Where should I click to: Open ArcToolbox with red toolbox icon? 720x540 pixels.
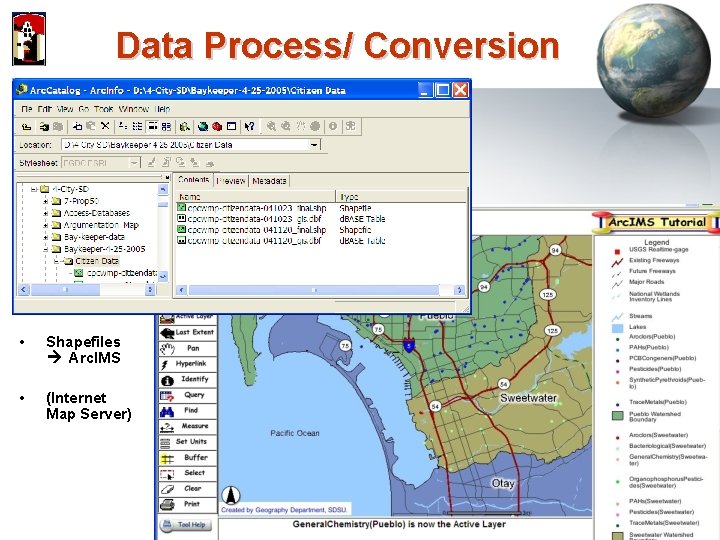click(217, 126)
